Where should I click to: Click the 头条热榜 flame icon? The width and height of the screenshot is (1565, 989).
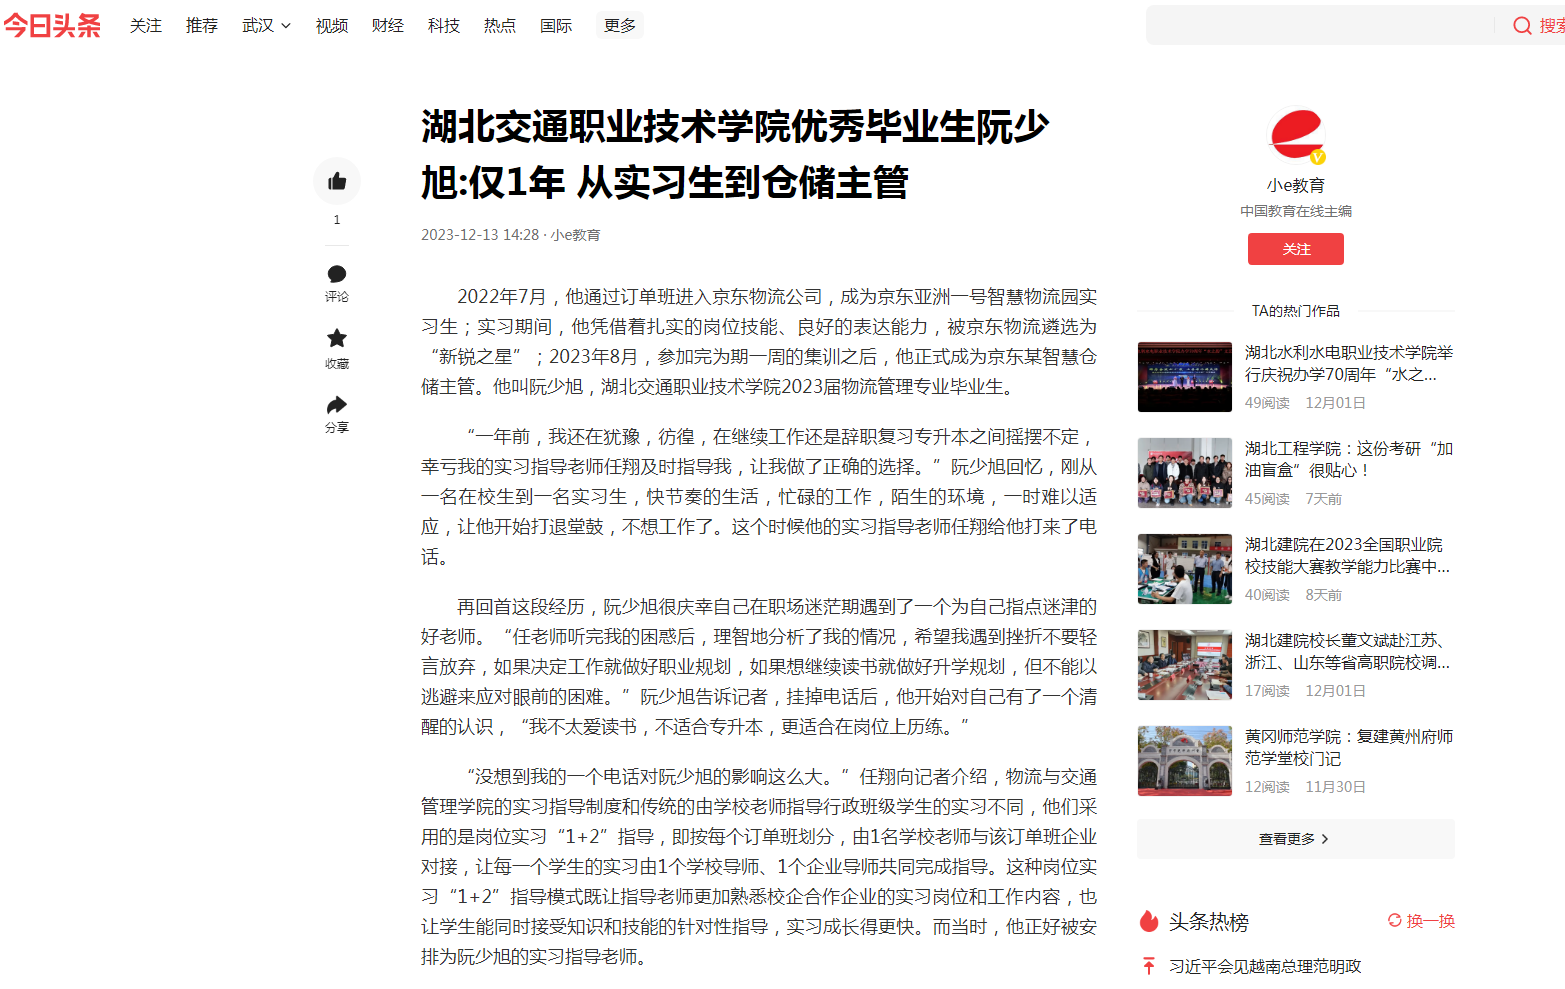pos(1149,921)
